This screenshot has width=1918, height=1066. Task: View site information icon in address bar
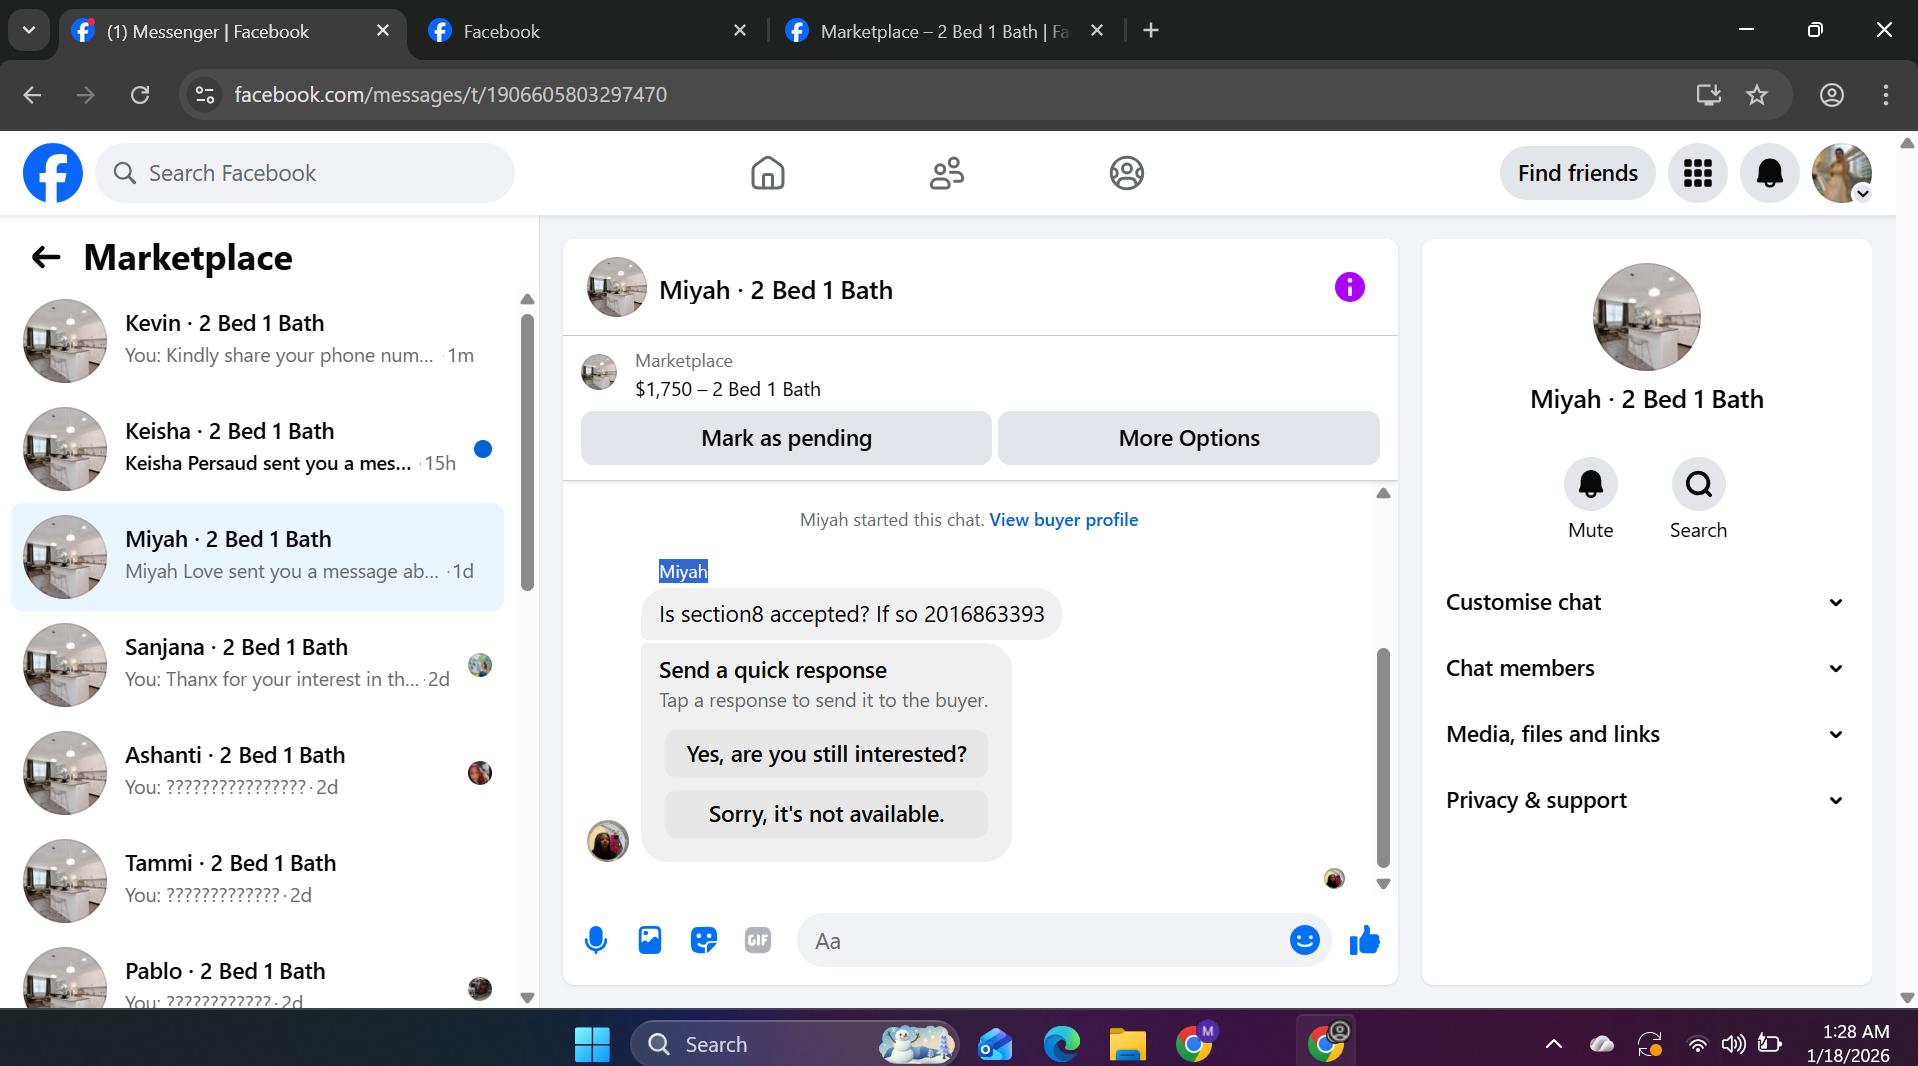(x=205, y=95)
